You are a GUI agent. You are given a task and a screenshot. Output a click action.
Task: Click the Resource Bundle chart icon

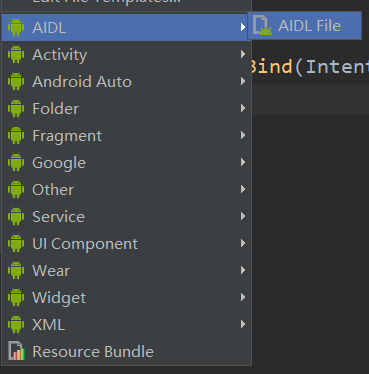coord(16,351)
